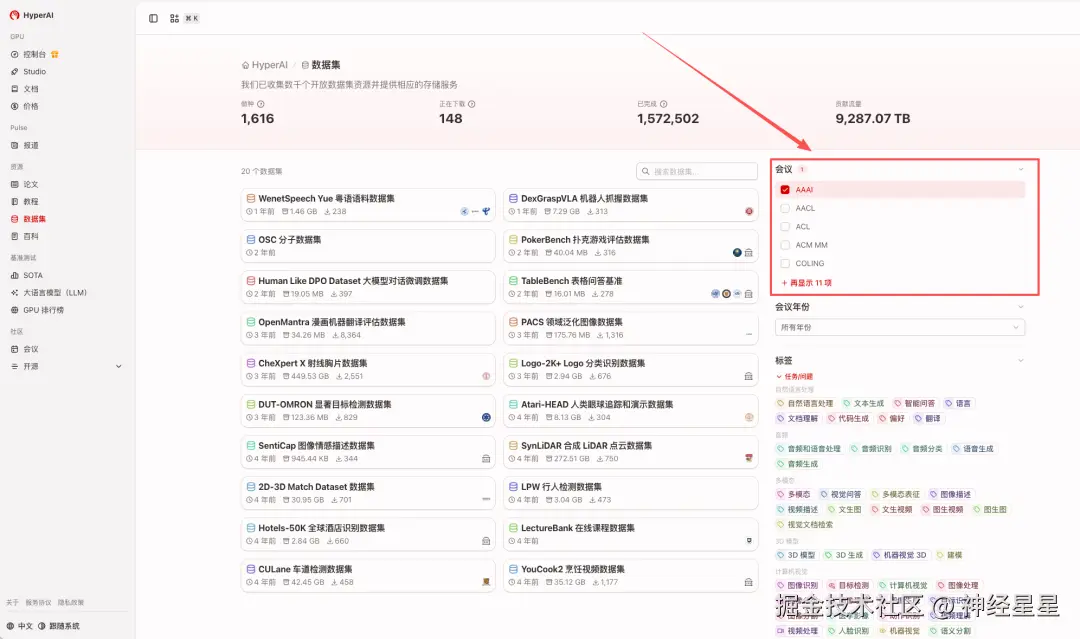1080x639 pixels.
Task: Open the YouCook2 烹饪视频数据集 card
Action: coord(630,576)
